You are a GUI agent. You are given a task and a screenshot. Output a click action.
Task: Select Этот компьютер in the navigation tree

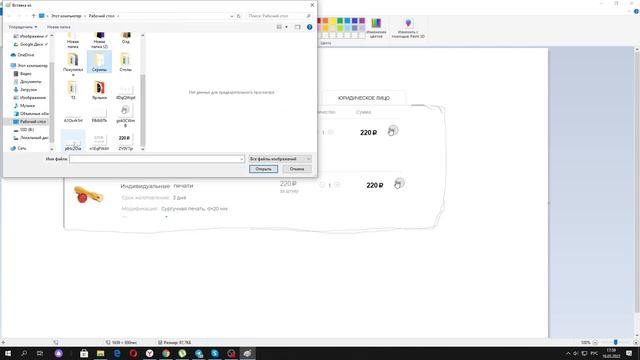click(29, 65)
